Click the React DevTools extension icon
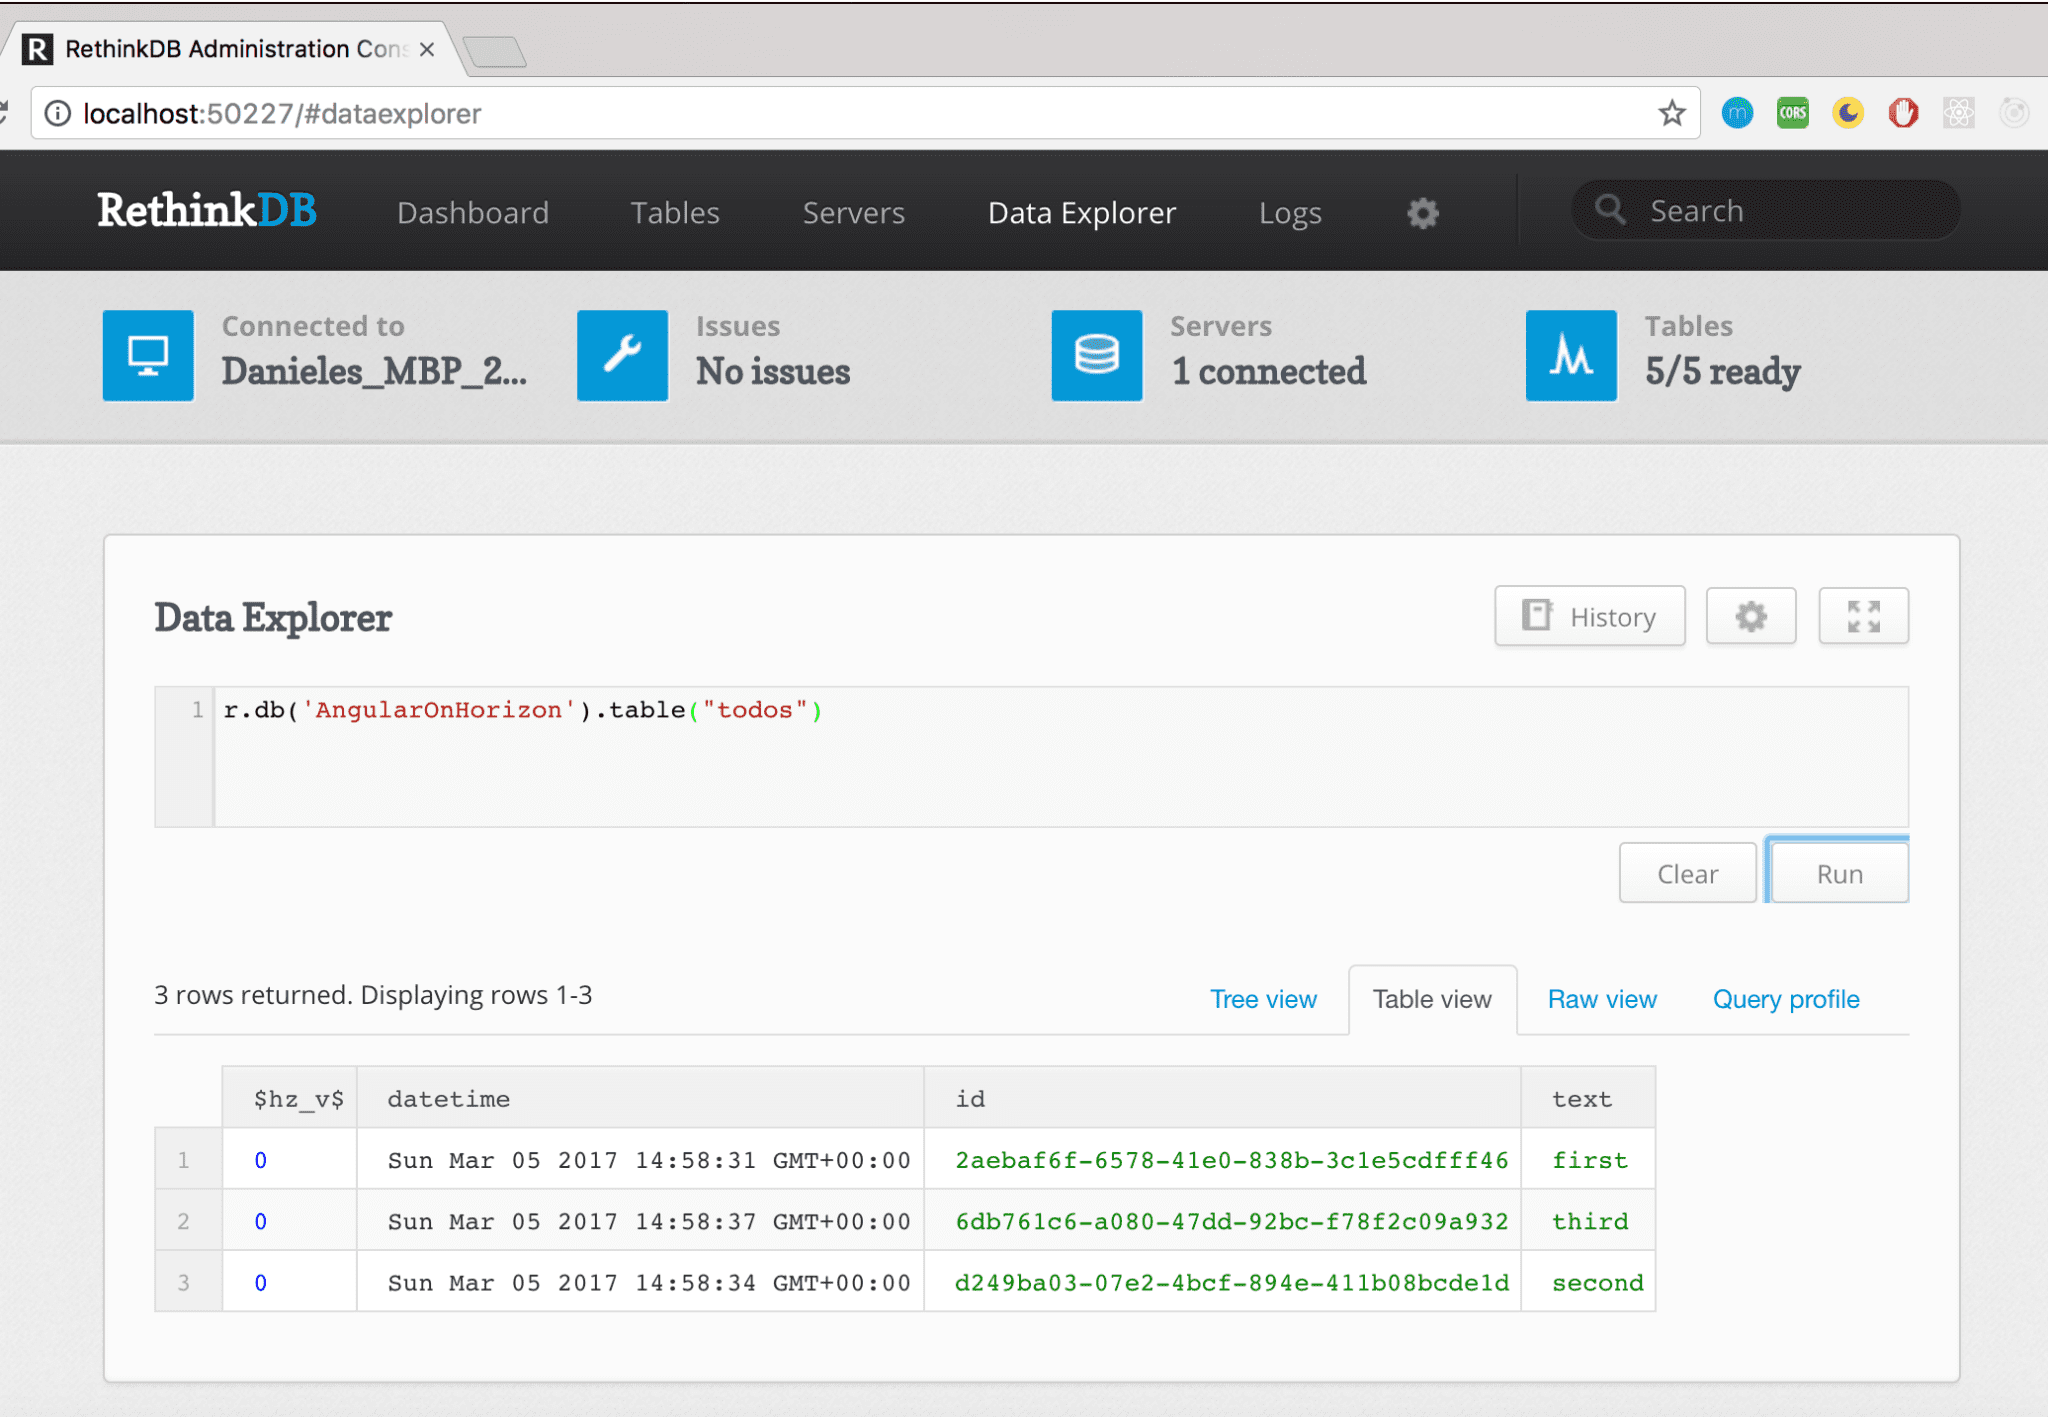 click(x=1959, y=112)
